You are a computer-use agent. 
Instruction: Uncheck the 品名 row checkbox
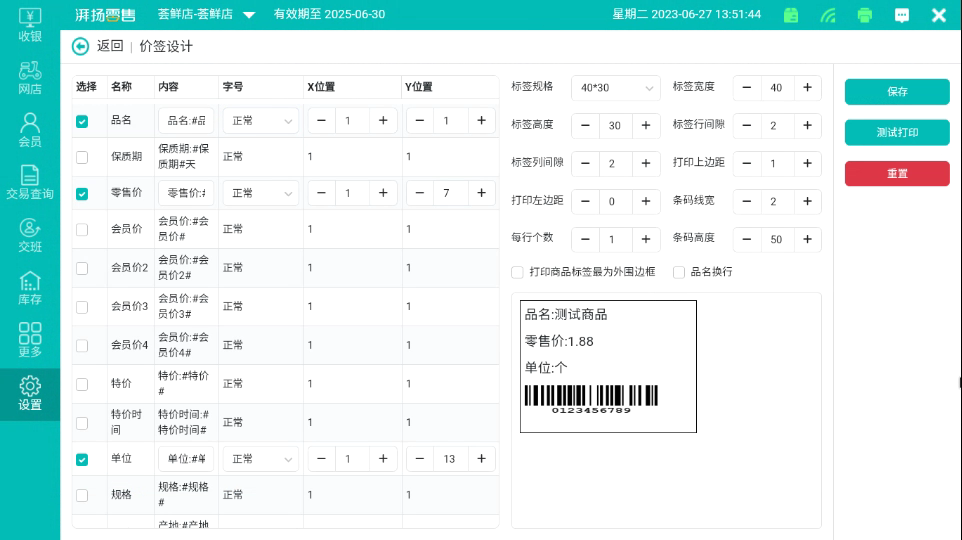click(x=82, y=121)
